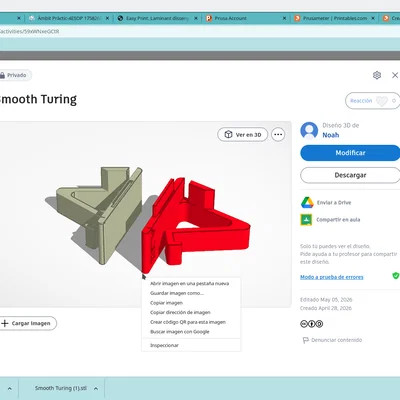Switch to the Easy Print browser tab

coord(157,18)
